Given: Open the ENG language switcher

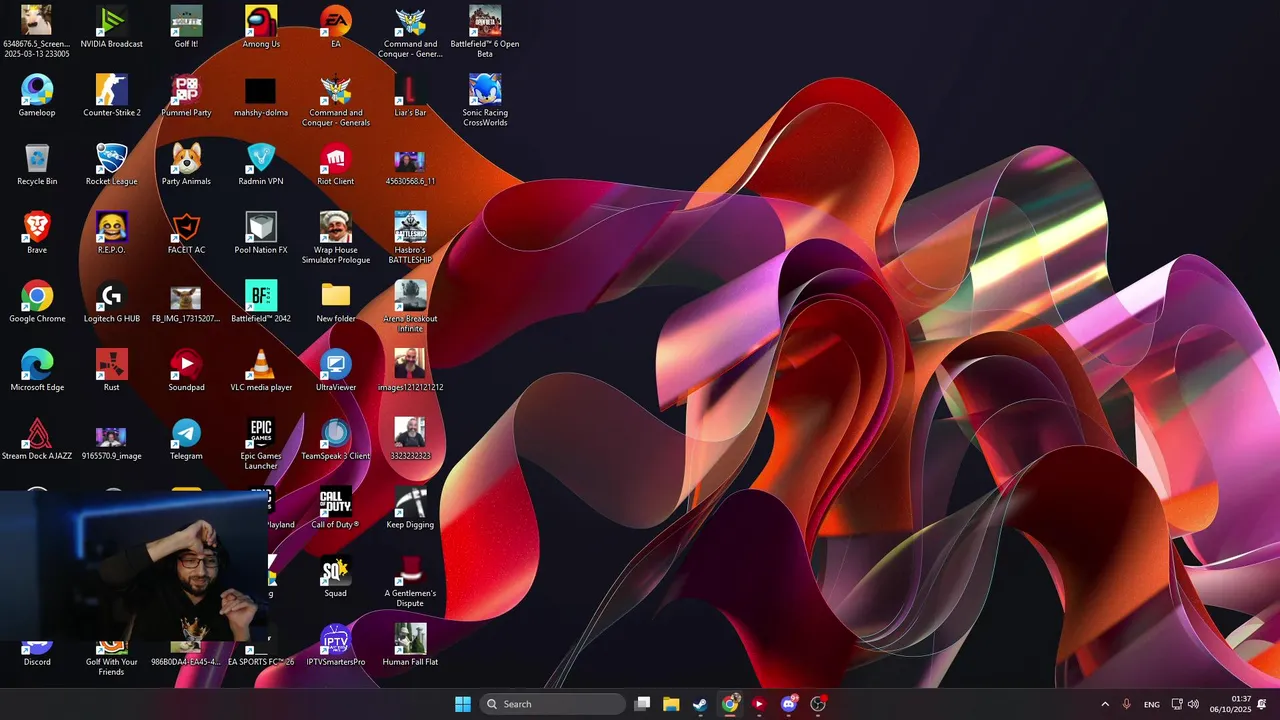Looking at the screenshot, I should coord(1152,704).
